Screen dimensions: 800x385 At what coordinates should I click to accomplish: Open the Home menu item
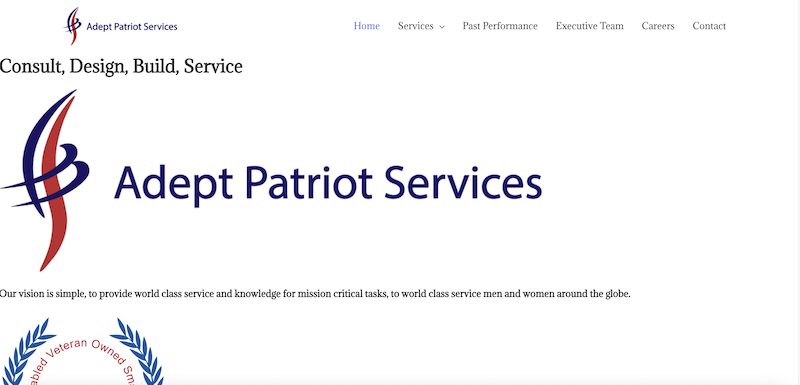click(366, 26)
